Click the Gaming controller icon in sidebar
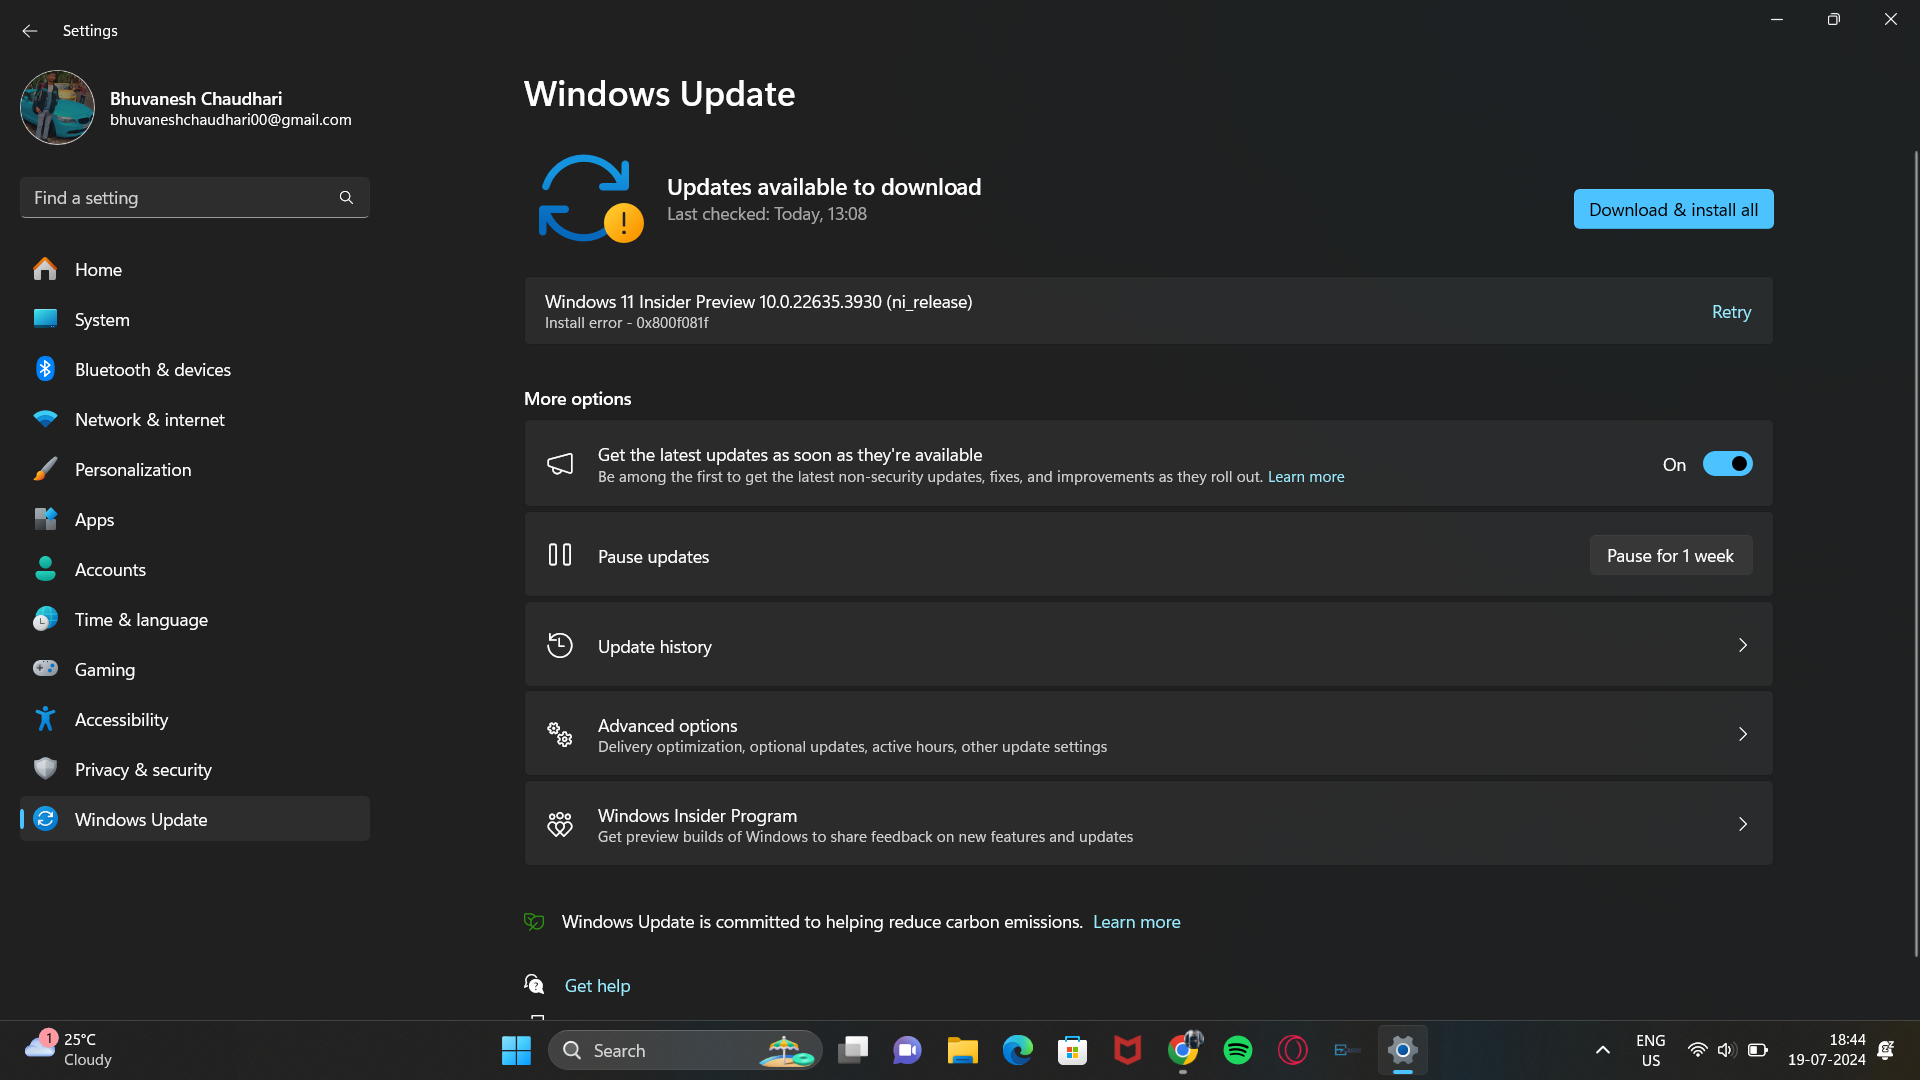 [x=45, y=669]
